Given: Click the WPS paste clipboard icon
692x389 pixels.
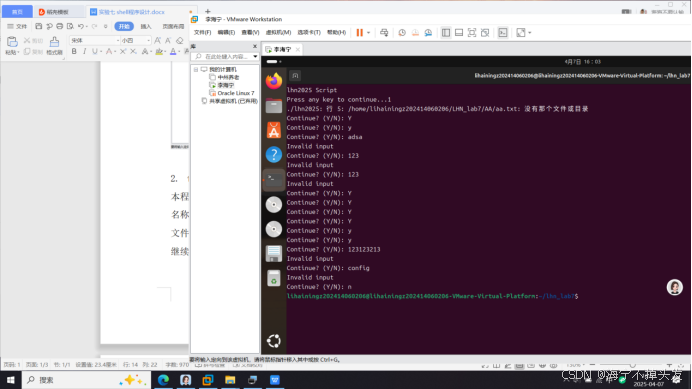Looking at the screenshot, I should pos(12,42).
